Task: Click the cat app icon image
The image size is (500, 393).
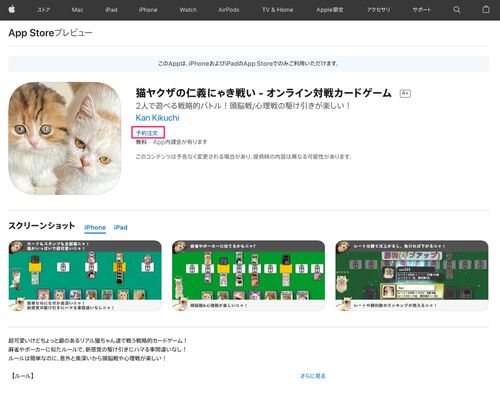Action: point(65,138)
